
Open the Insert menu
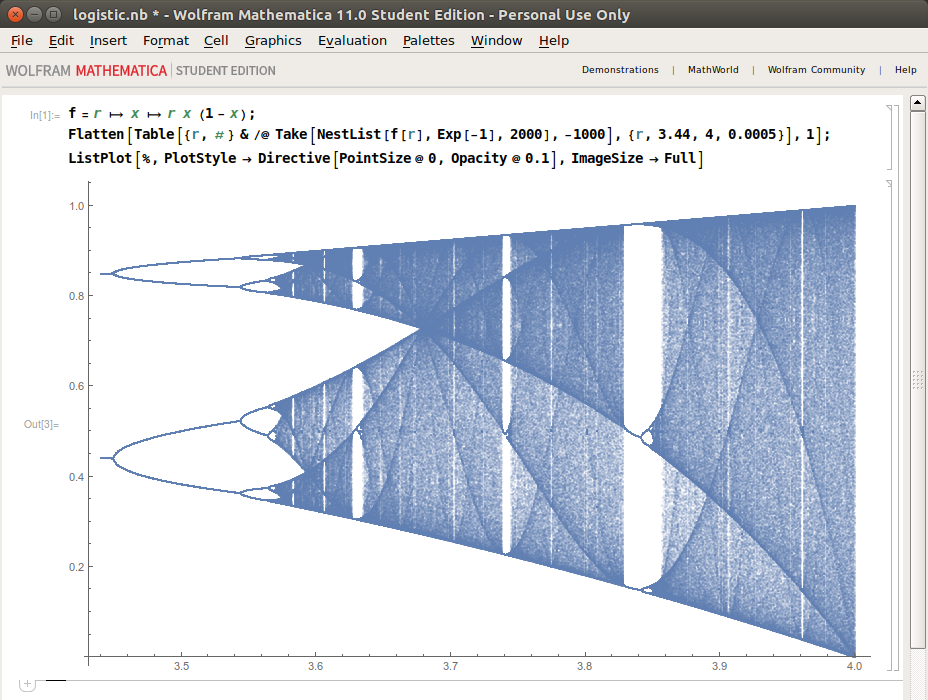coord(108,40)
